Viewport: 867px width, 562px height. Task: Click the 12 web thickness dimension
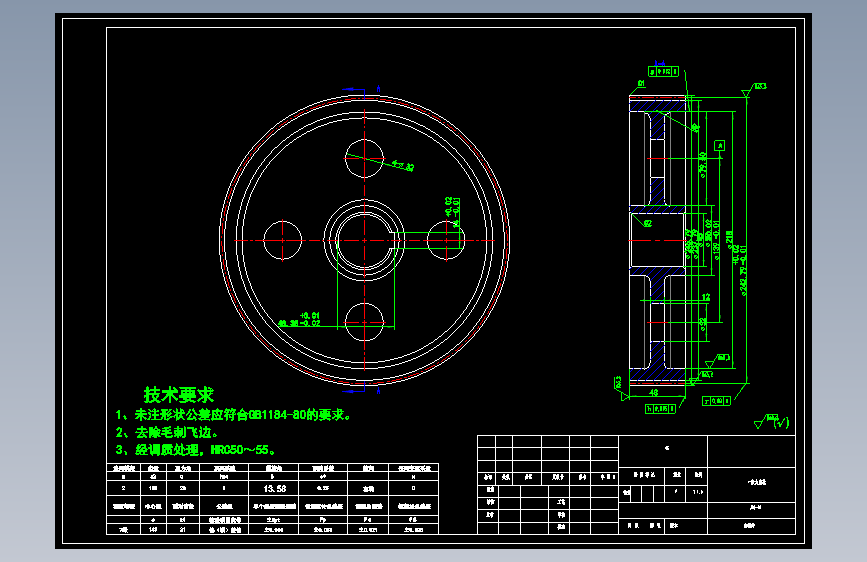[706, 297]
